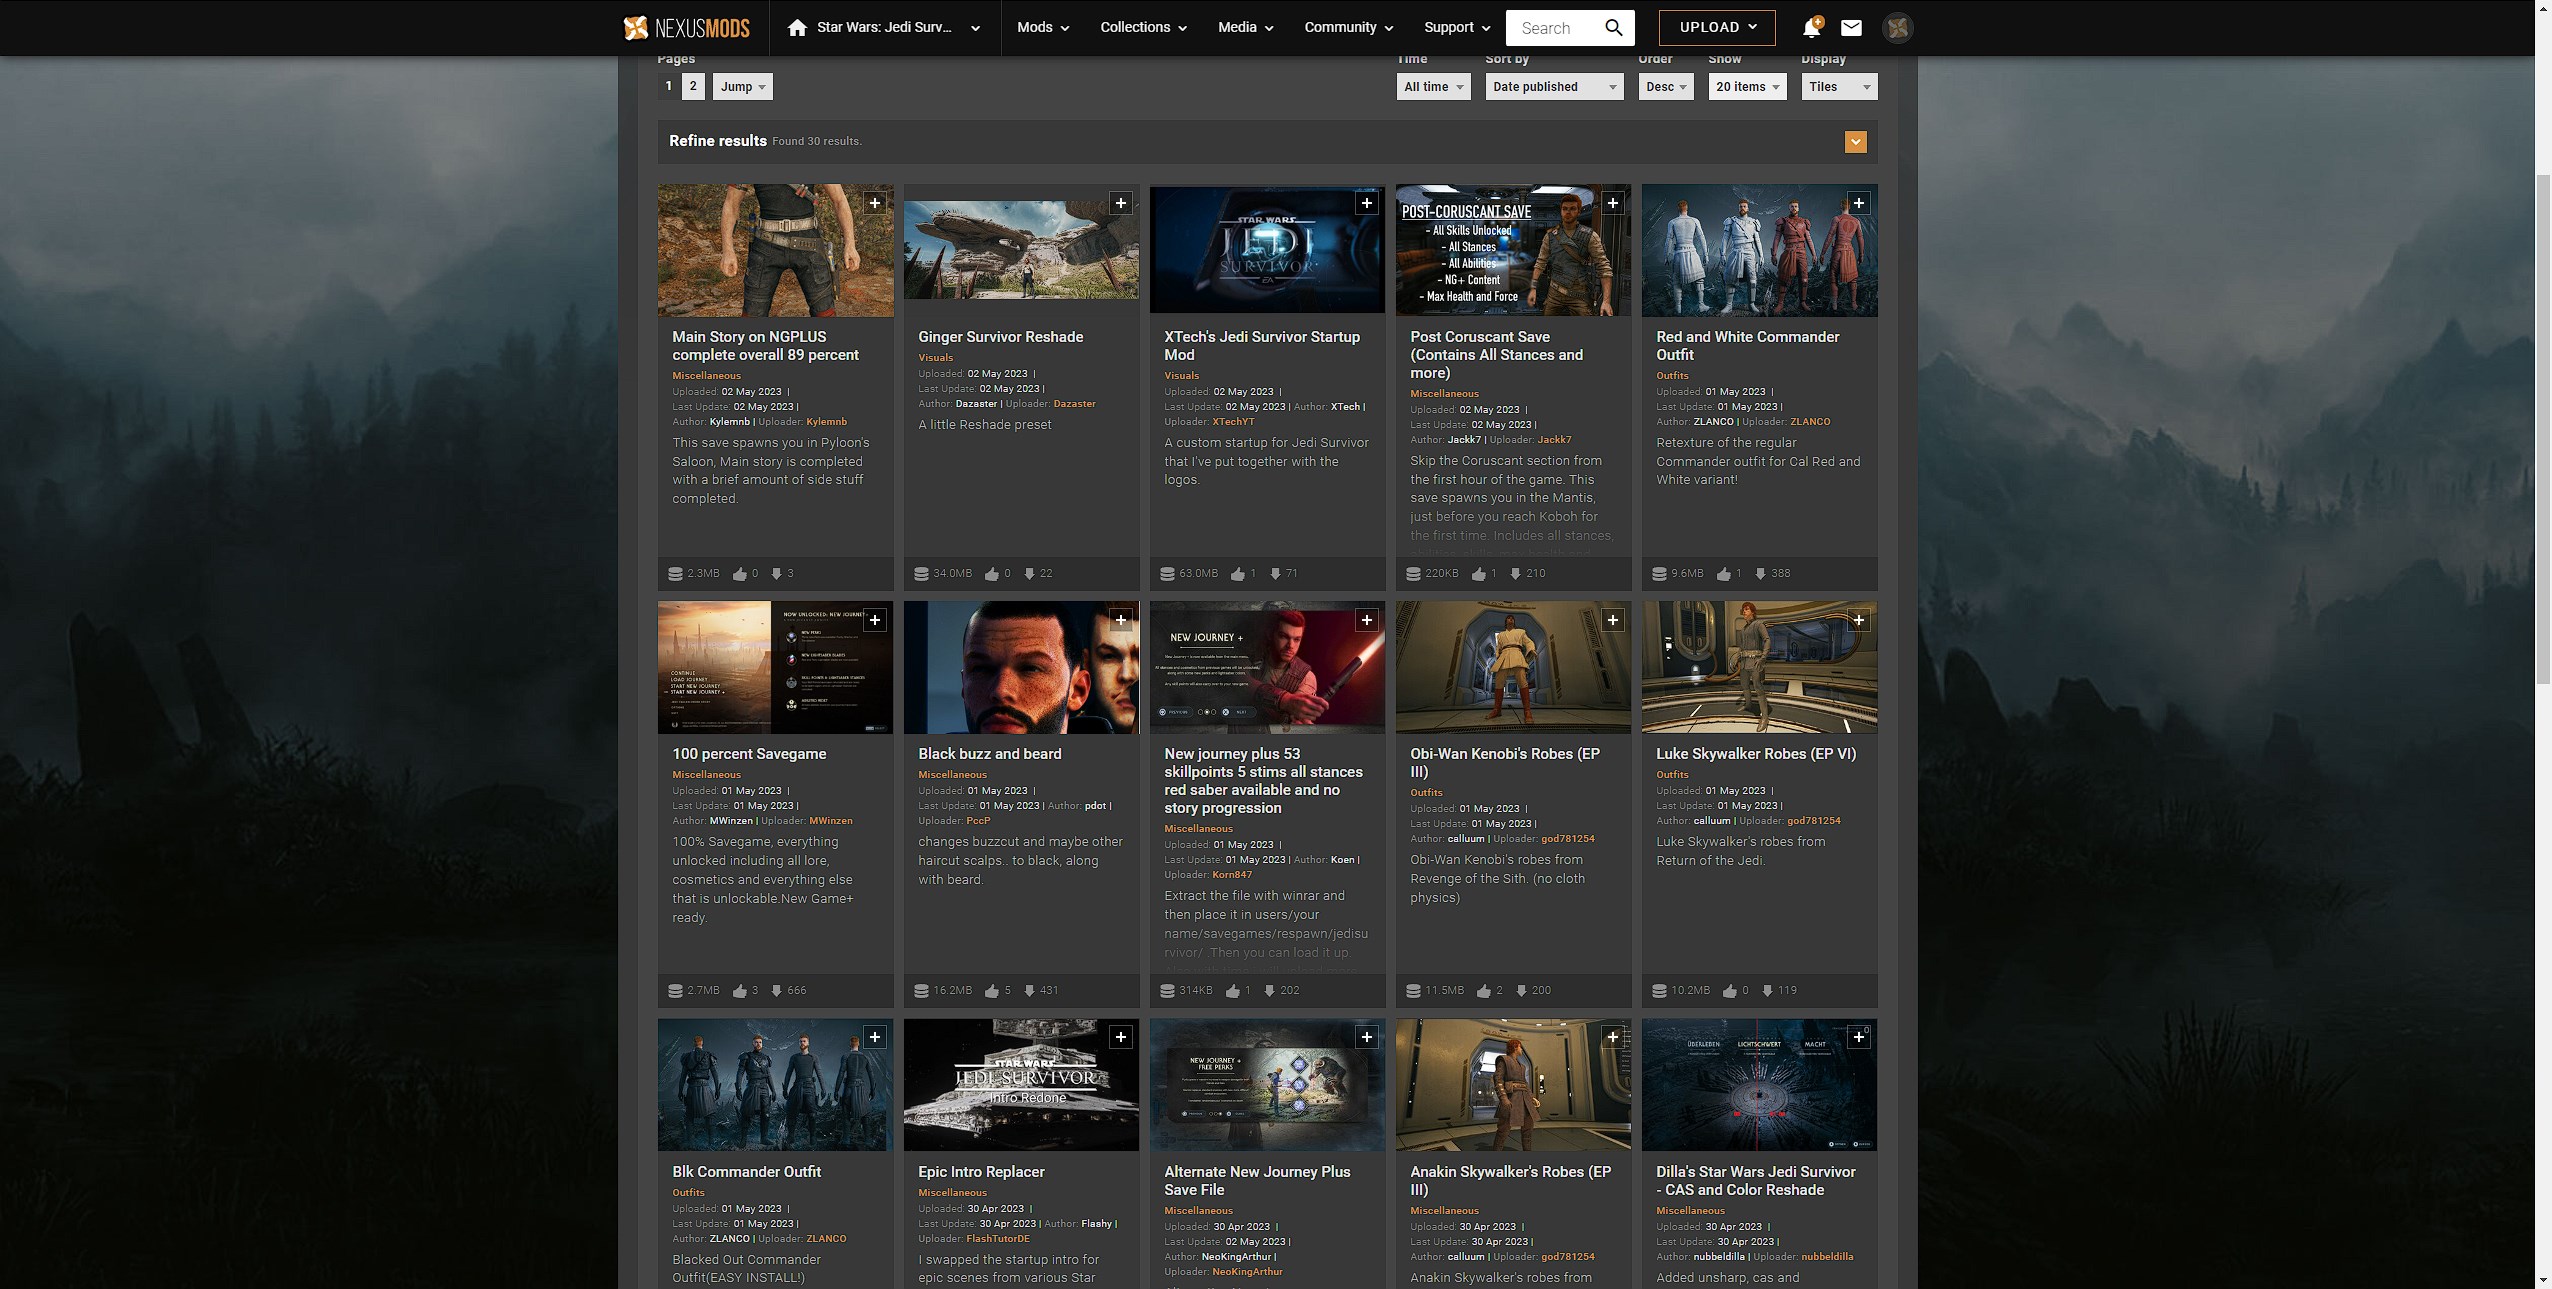
Task: Open the Display Tiles dropdown
Action: (1838, 87)
